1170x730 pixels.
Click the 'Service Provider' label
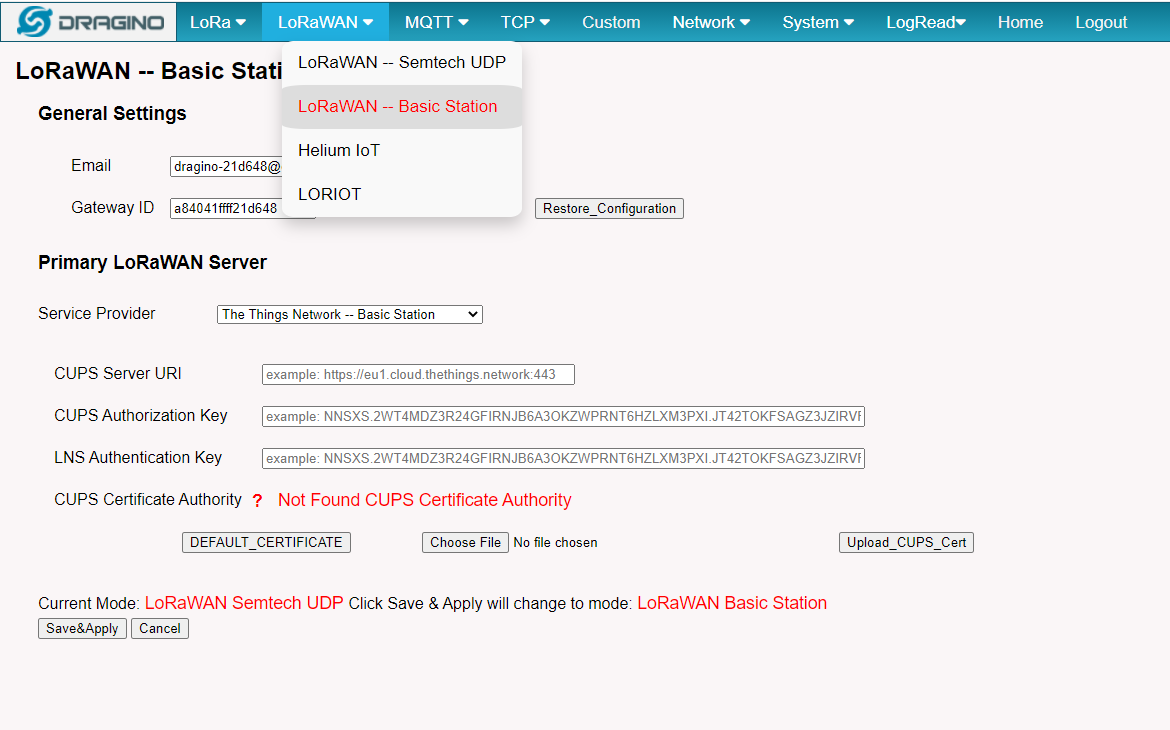click(96, 313)
